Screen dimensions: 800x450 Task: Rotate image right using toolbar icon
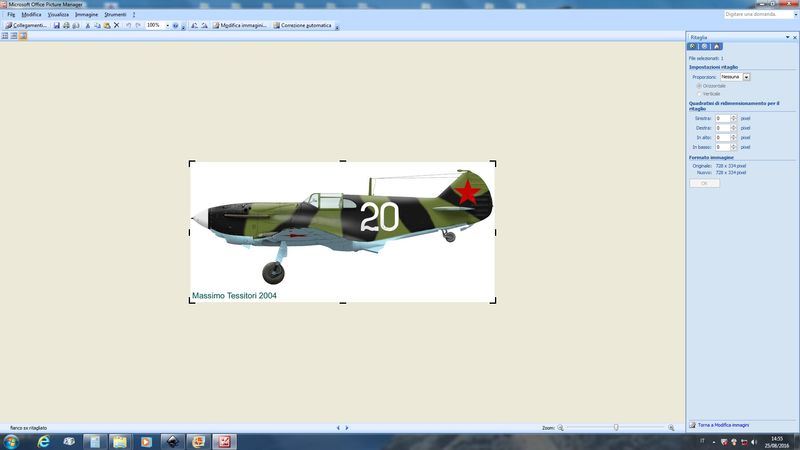pyautogui.click(x=204, y=25)
